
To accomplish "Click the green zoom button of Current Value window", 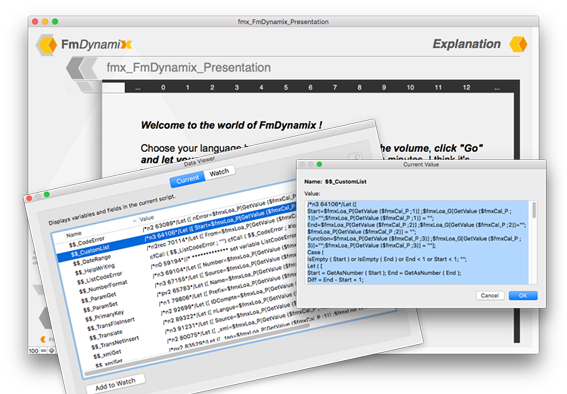I will 319,164.
